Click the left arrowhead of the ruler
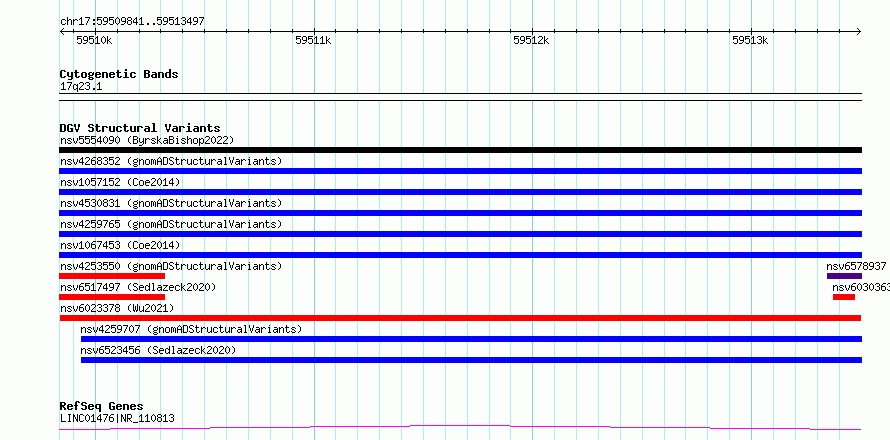Image resolution: width=890 pixels, height=440 pixels. 62,31
